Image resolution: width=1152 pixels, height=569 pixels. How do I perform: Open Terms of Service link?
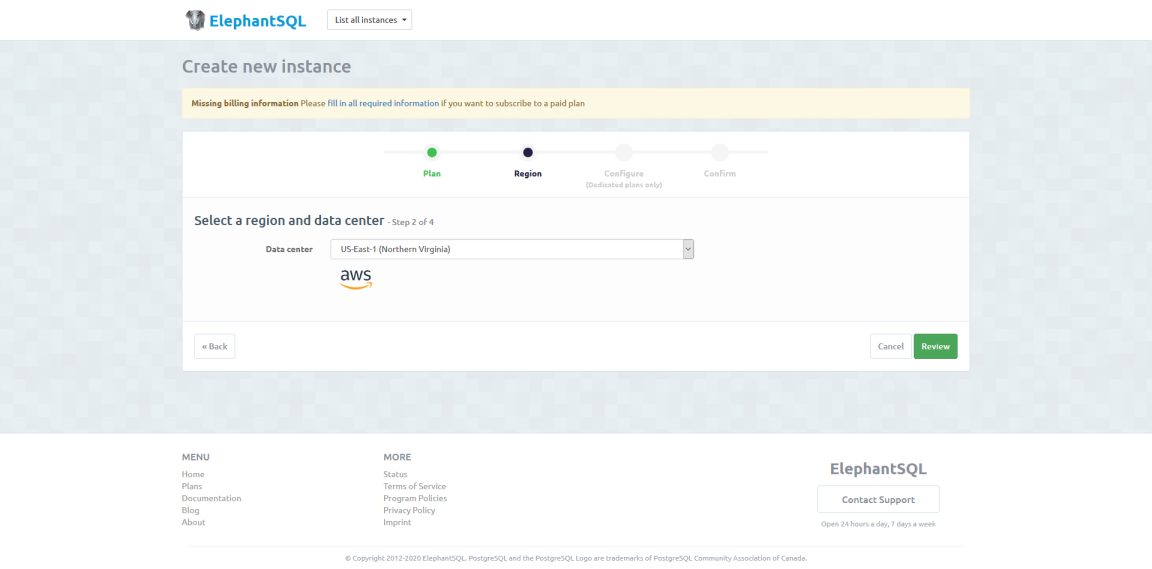click(x=414, y=486)
